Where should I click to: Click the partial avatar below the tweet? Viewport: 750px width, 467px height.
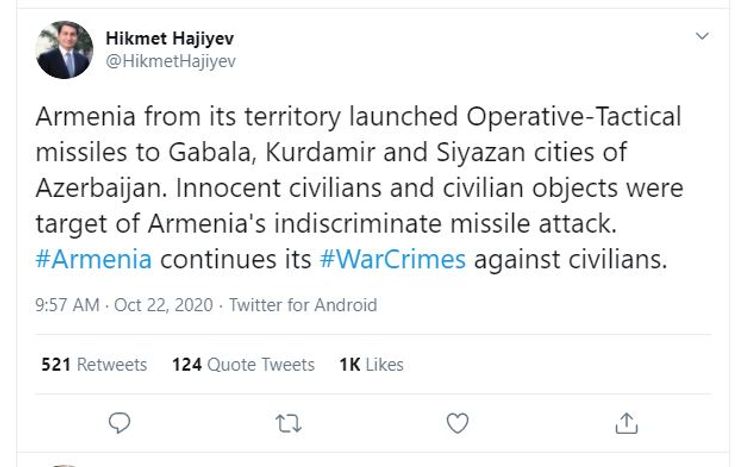click(65, 464)
